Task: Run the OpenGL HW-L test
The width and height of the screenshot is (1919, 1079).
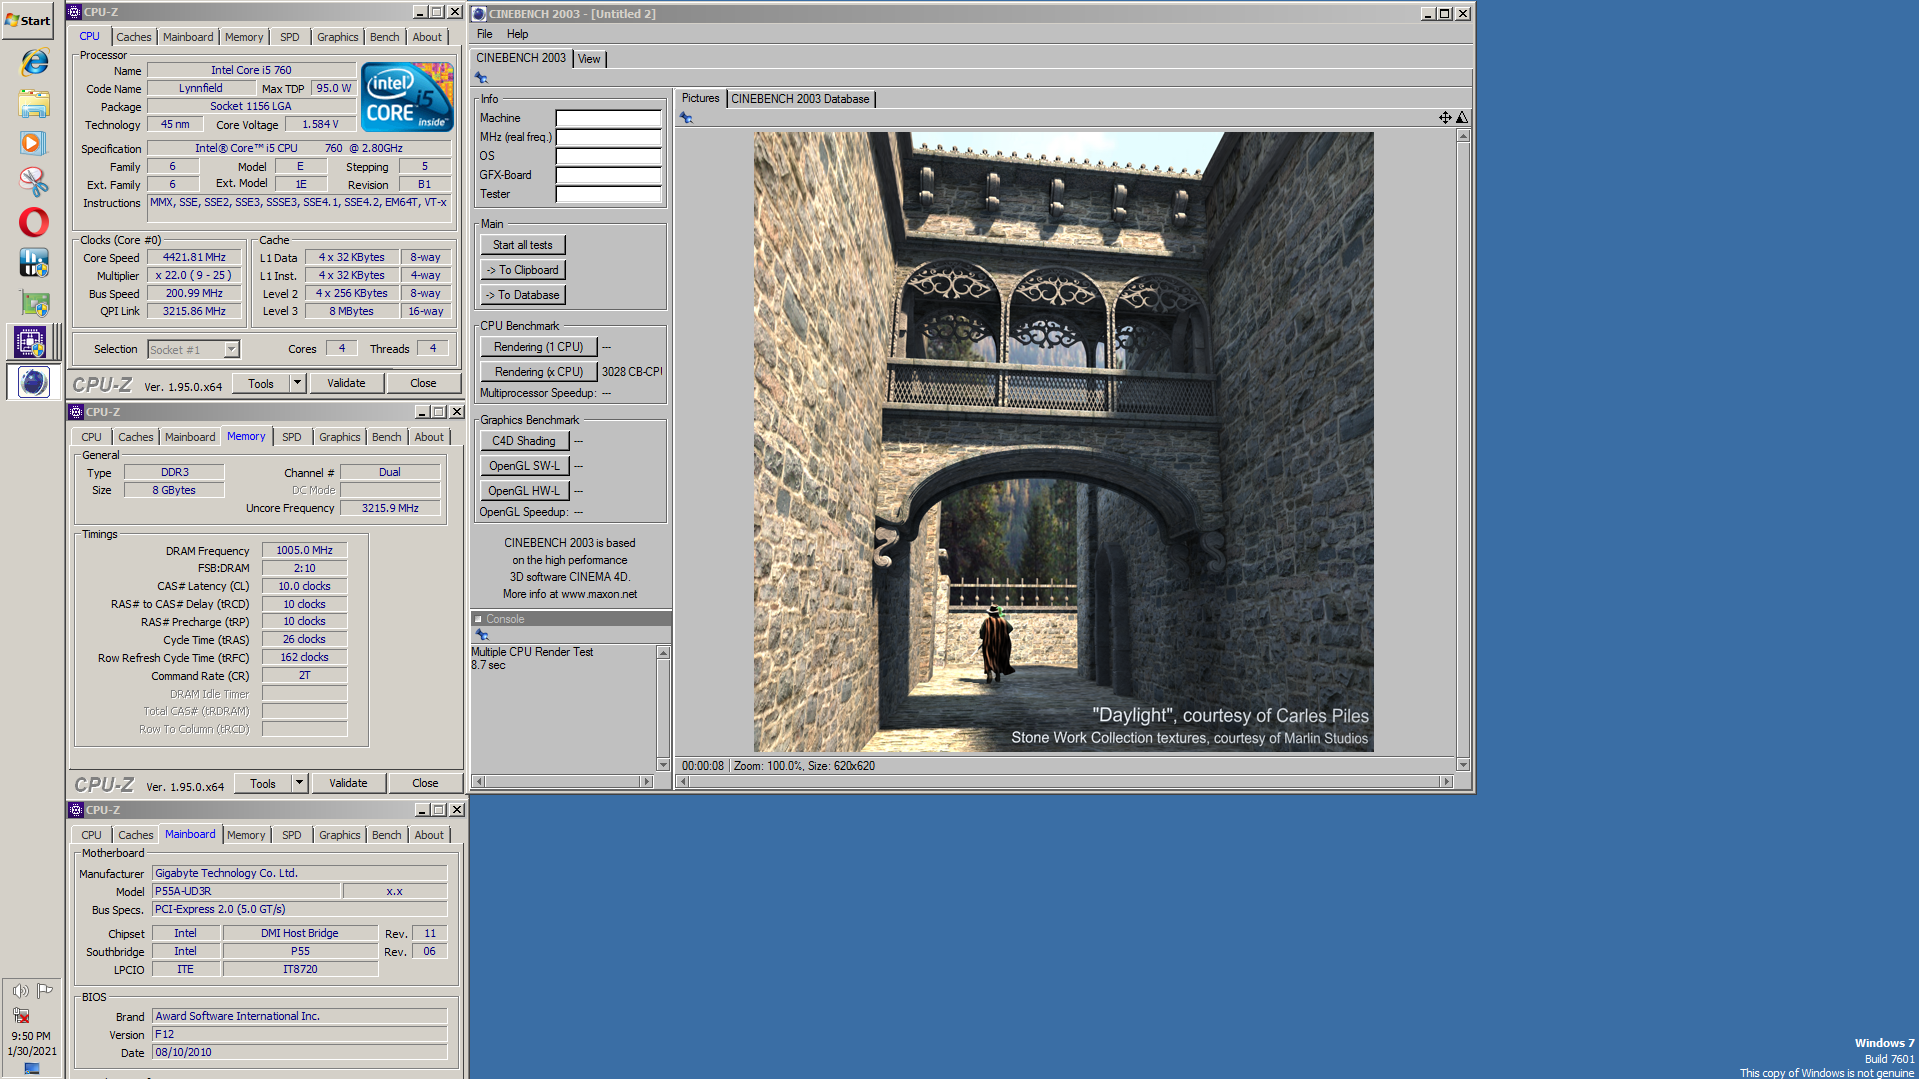Action: pos(524,491)
